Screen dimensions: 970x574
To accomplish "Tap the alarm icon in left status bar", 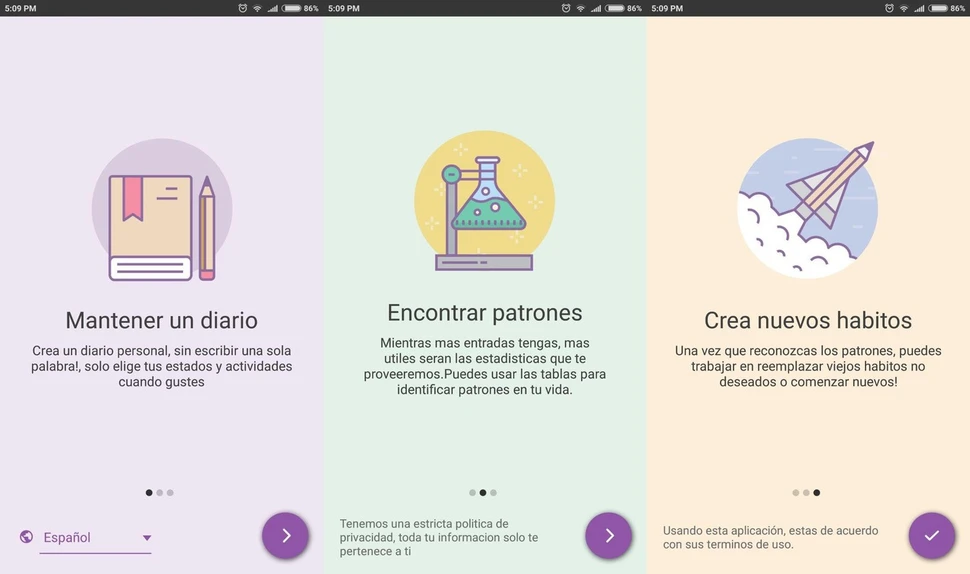I will pos(242,8).
